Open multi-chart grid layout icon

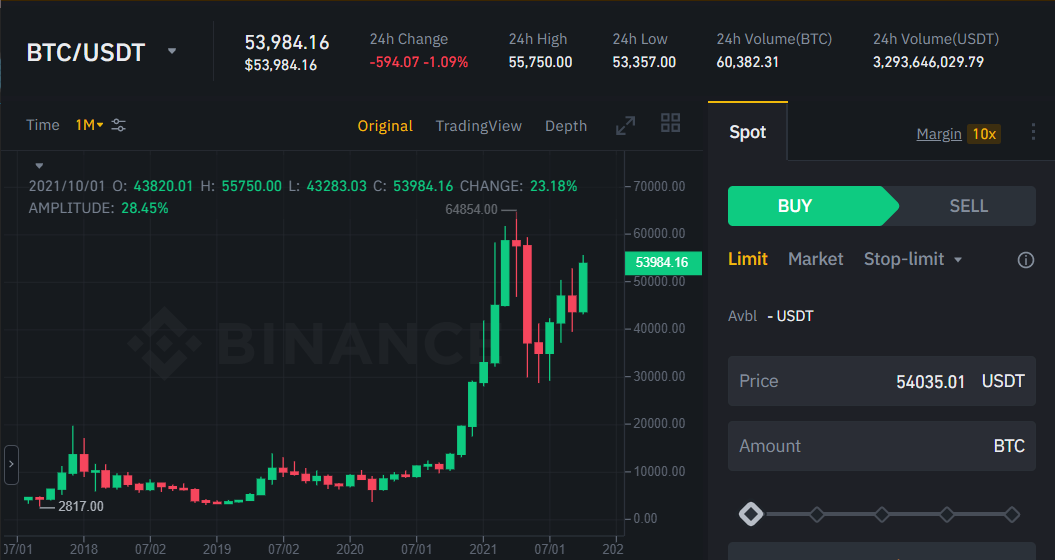coord(670,122)
